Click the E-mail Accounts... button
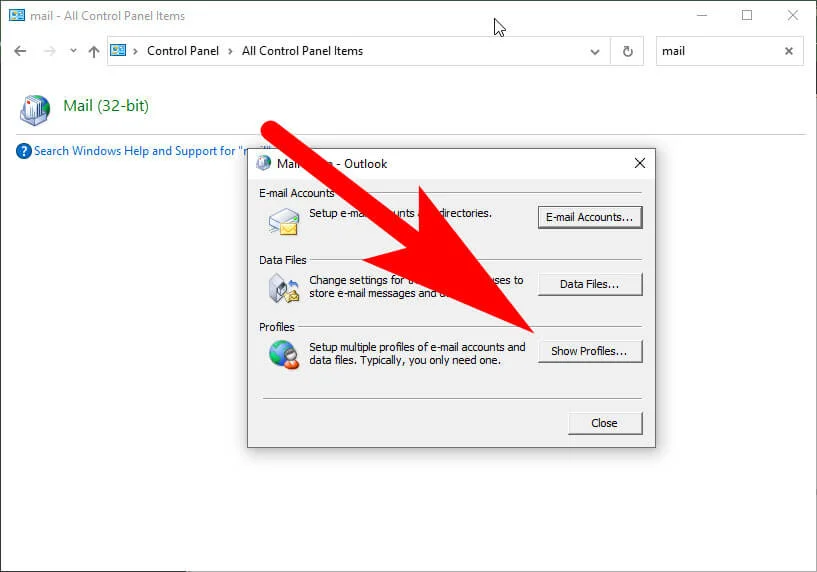The height and width of the screenshot is (572, 817). point(590,217)
